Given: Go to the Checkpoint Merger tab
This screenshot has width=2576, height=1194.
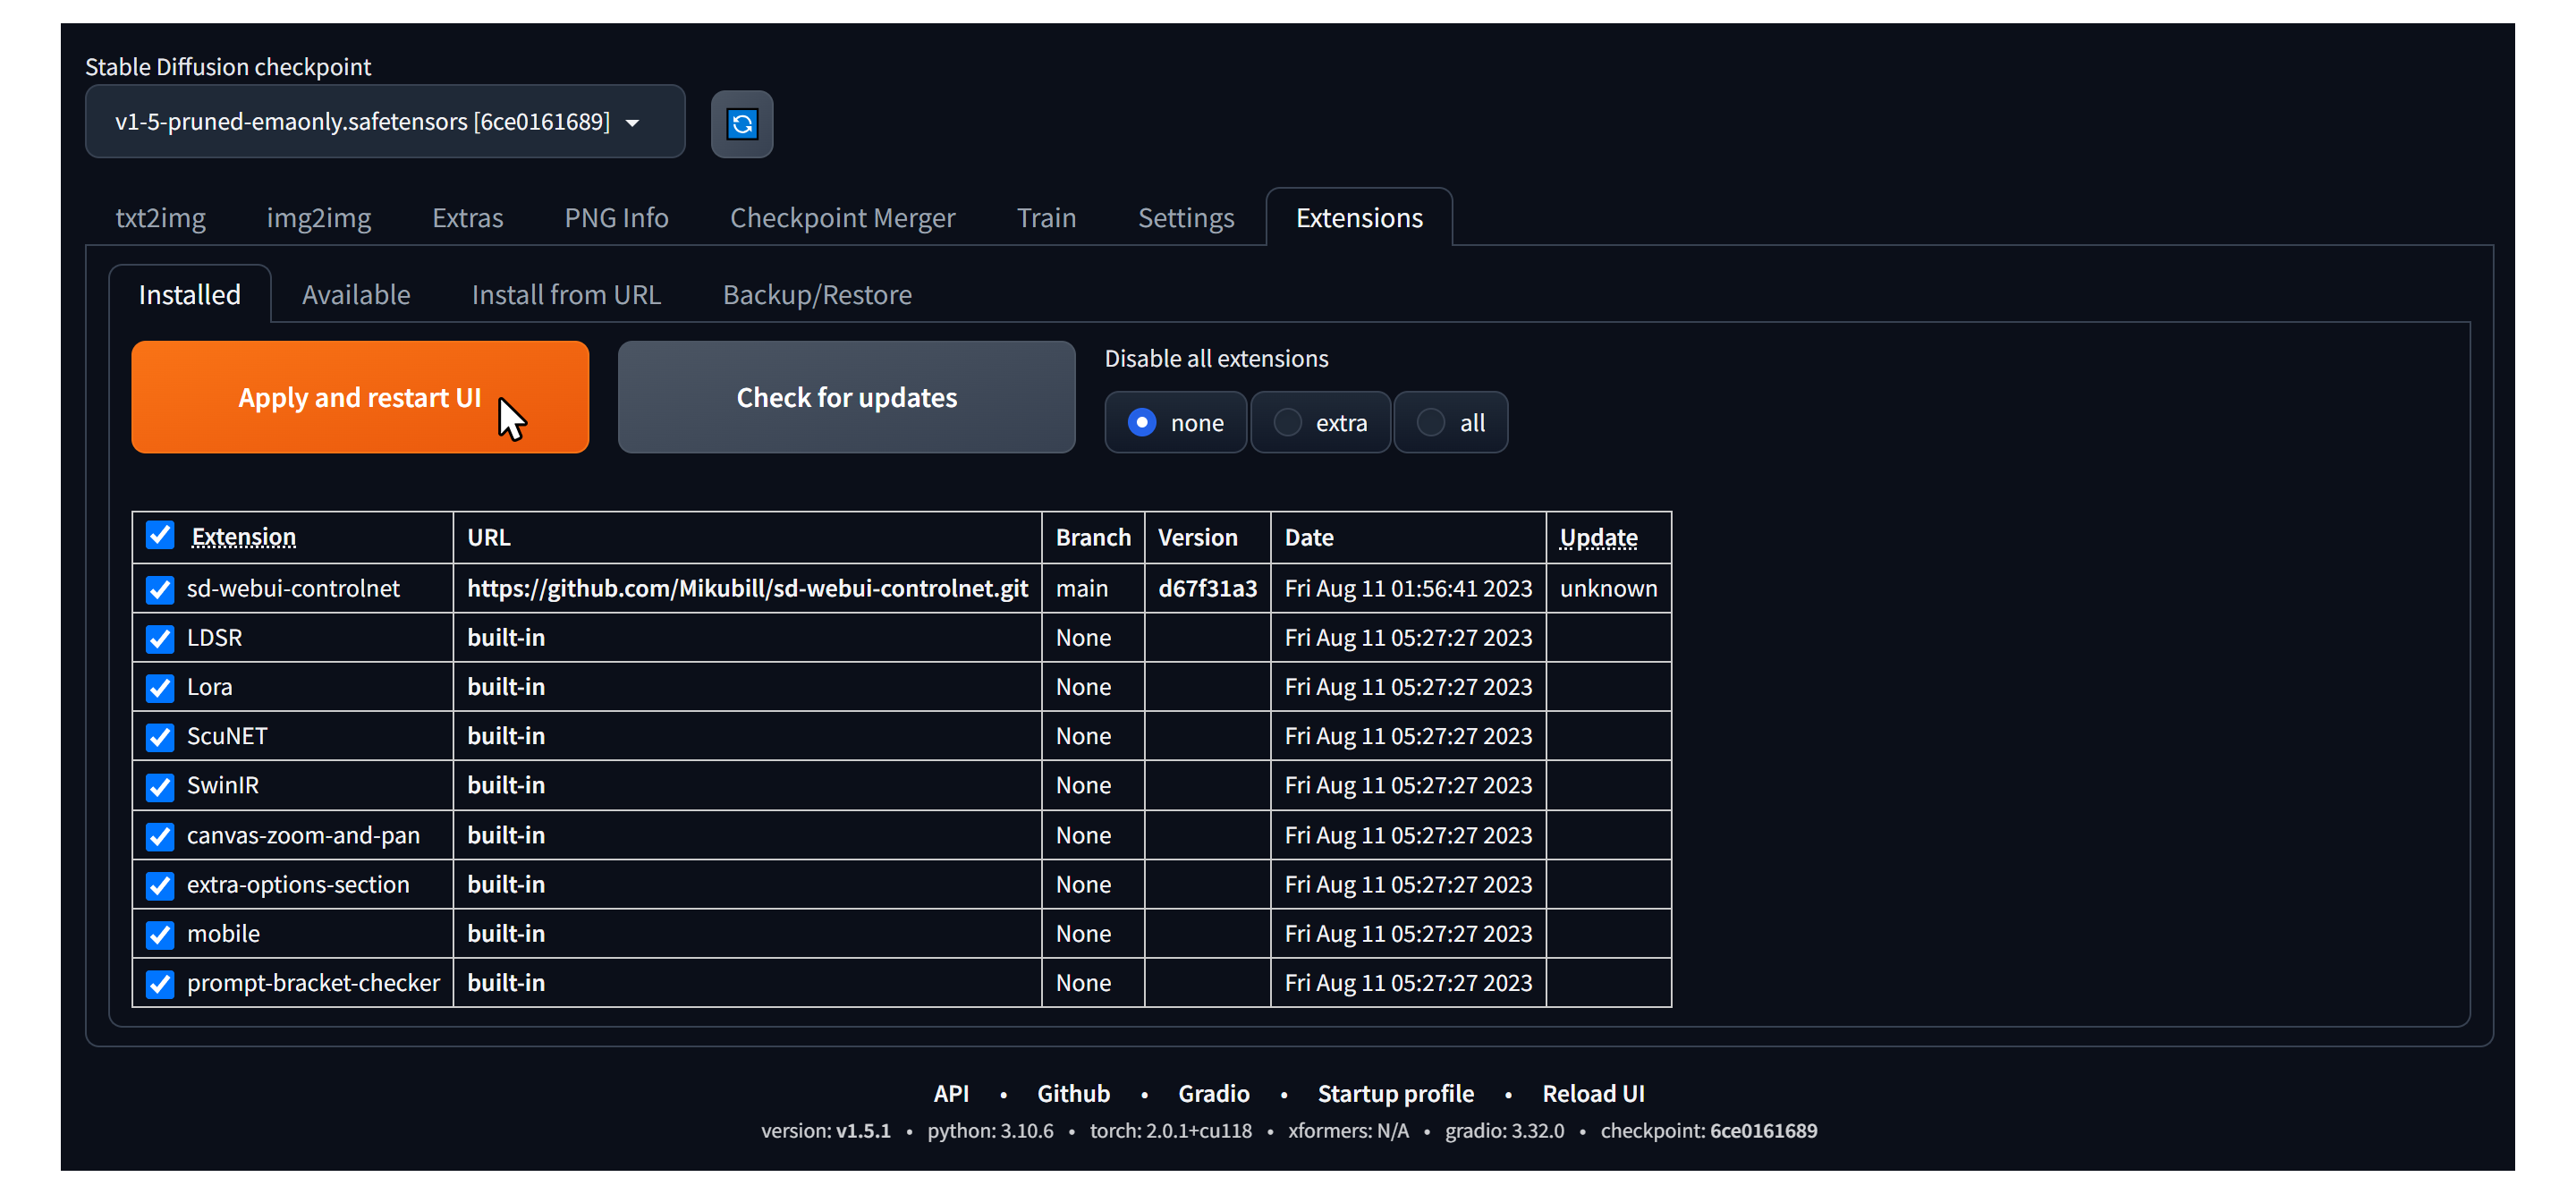Looking at the screenshot, I should pyautogui.click(x=842, y=217).
